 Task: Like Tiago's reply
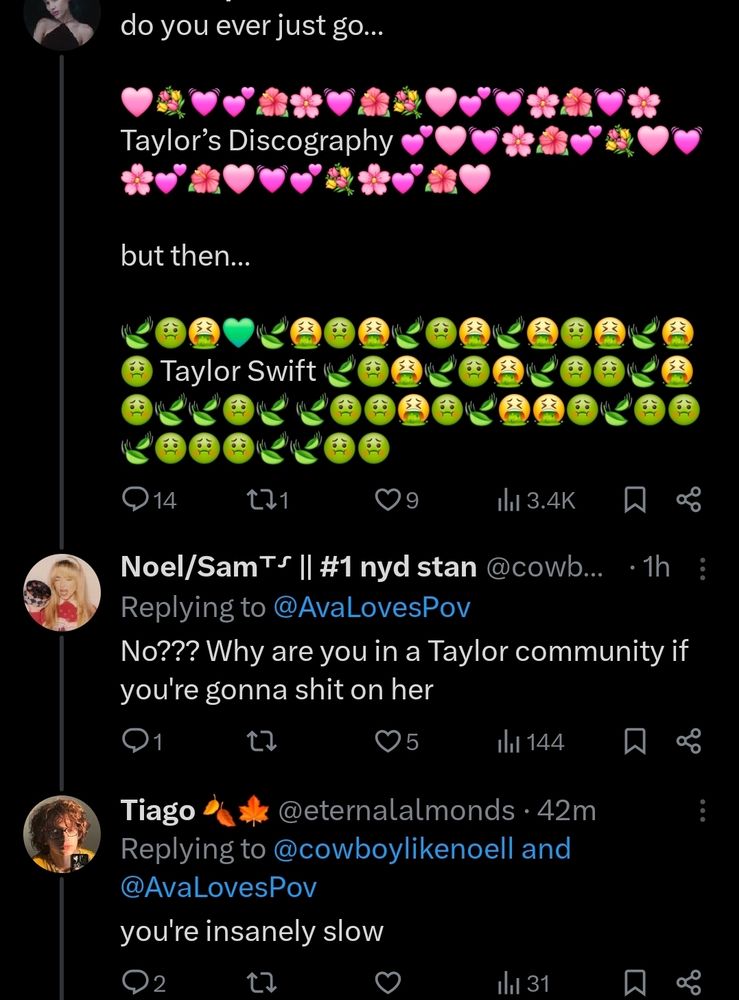pos(387,984)
